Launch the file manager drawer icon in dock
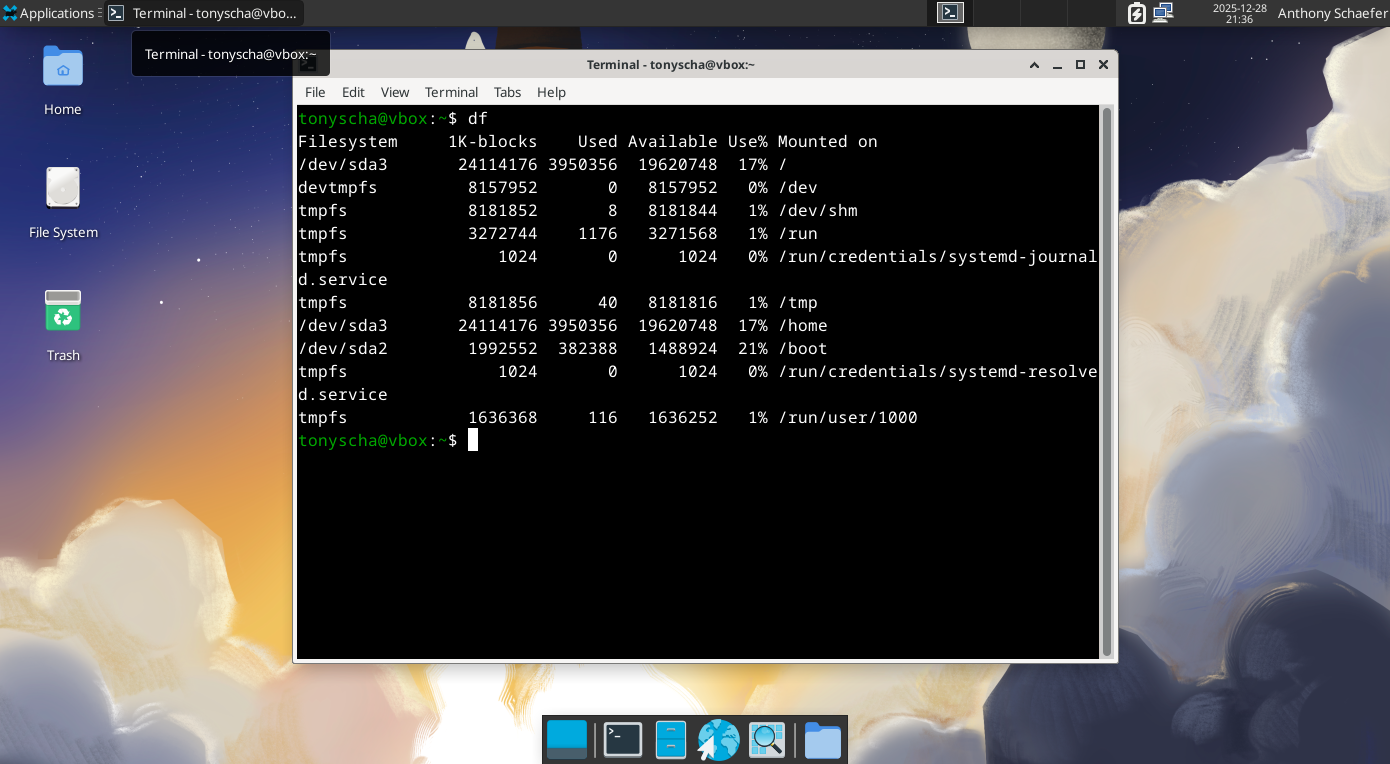1390x764 pixels. tap(670, 739)
